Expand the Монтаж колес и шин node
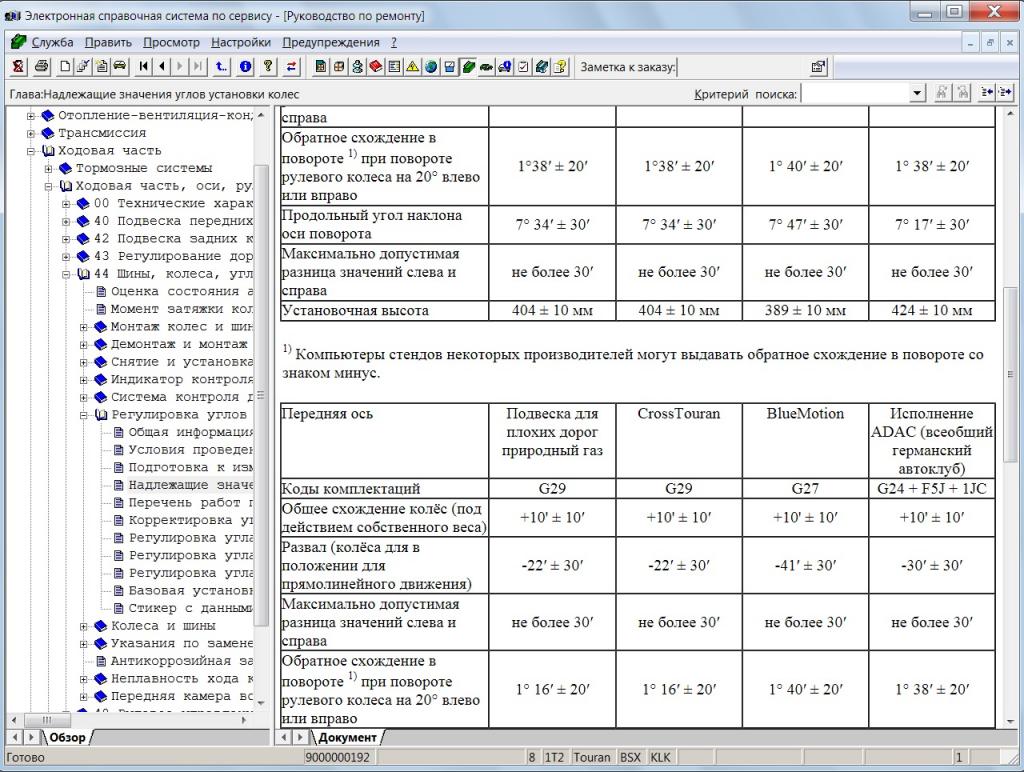This screenshot has height=772, width=1024. click(x=84, y=327)
